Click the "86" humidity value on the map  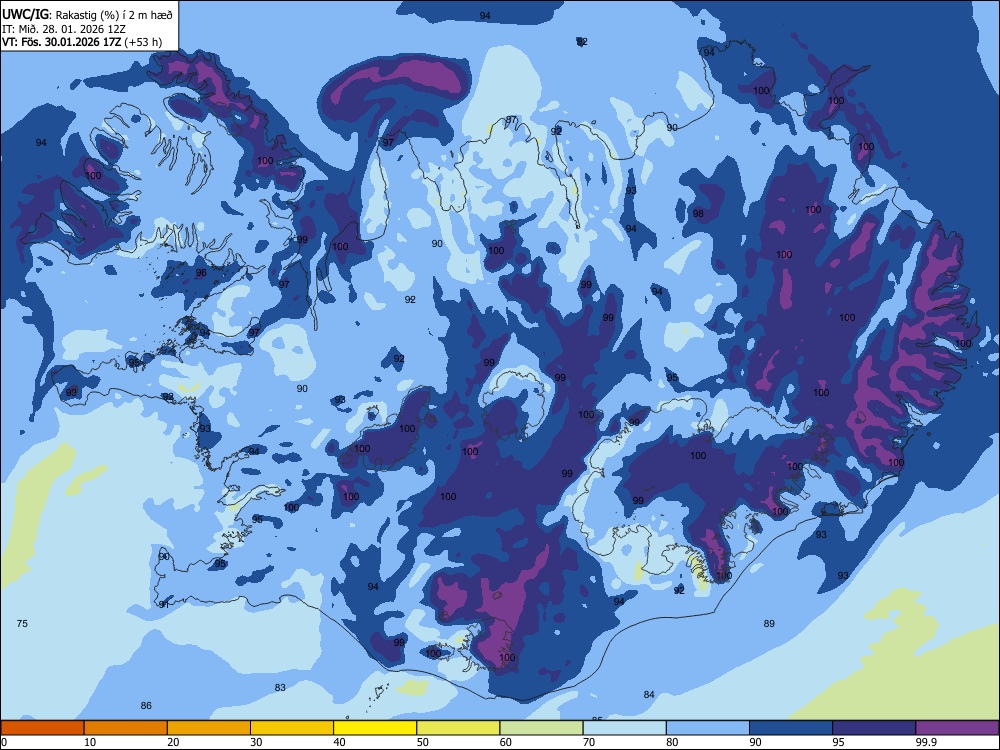pos(146,705)
